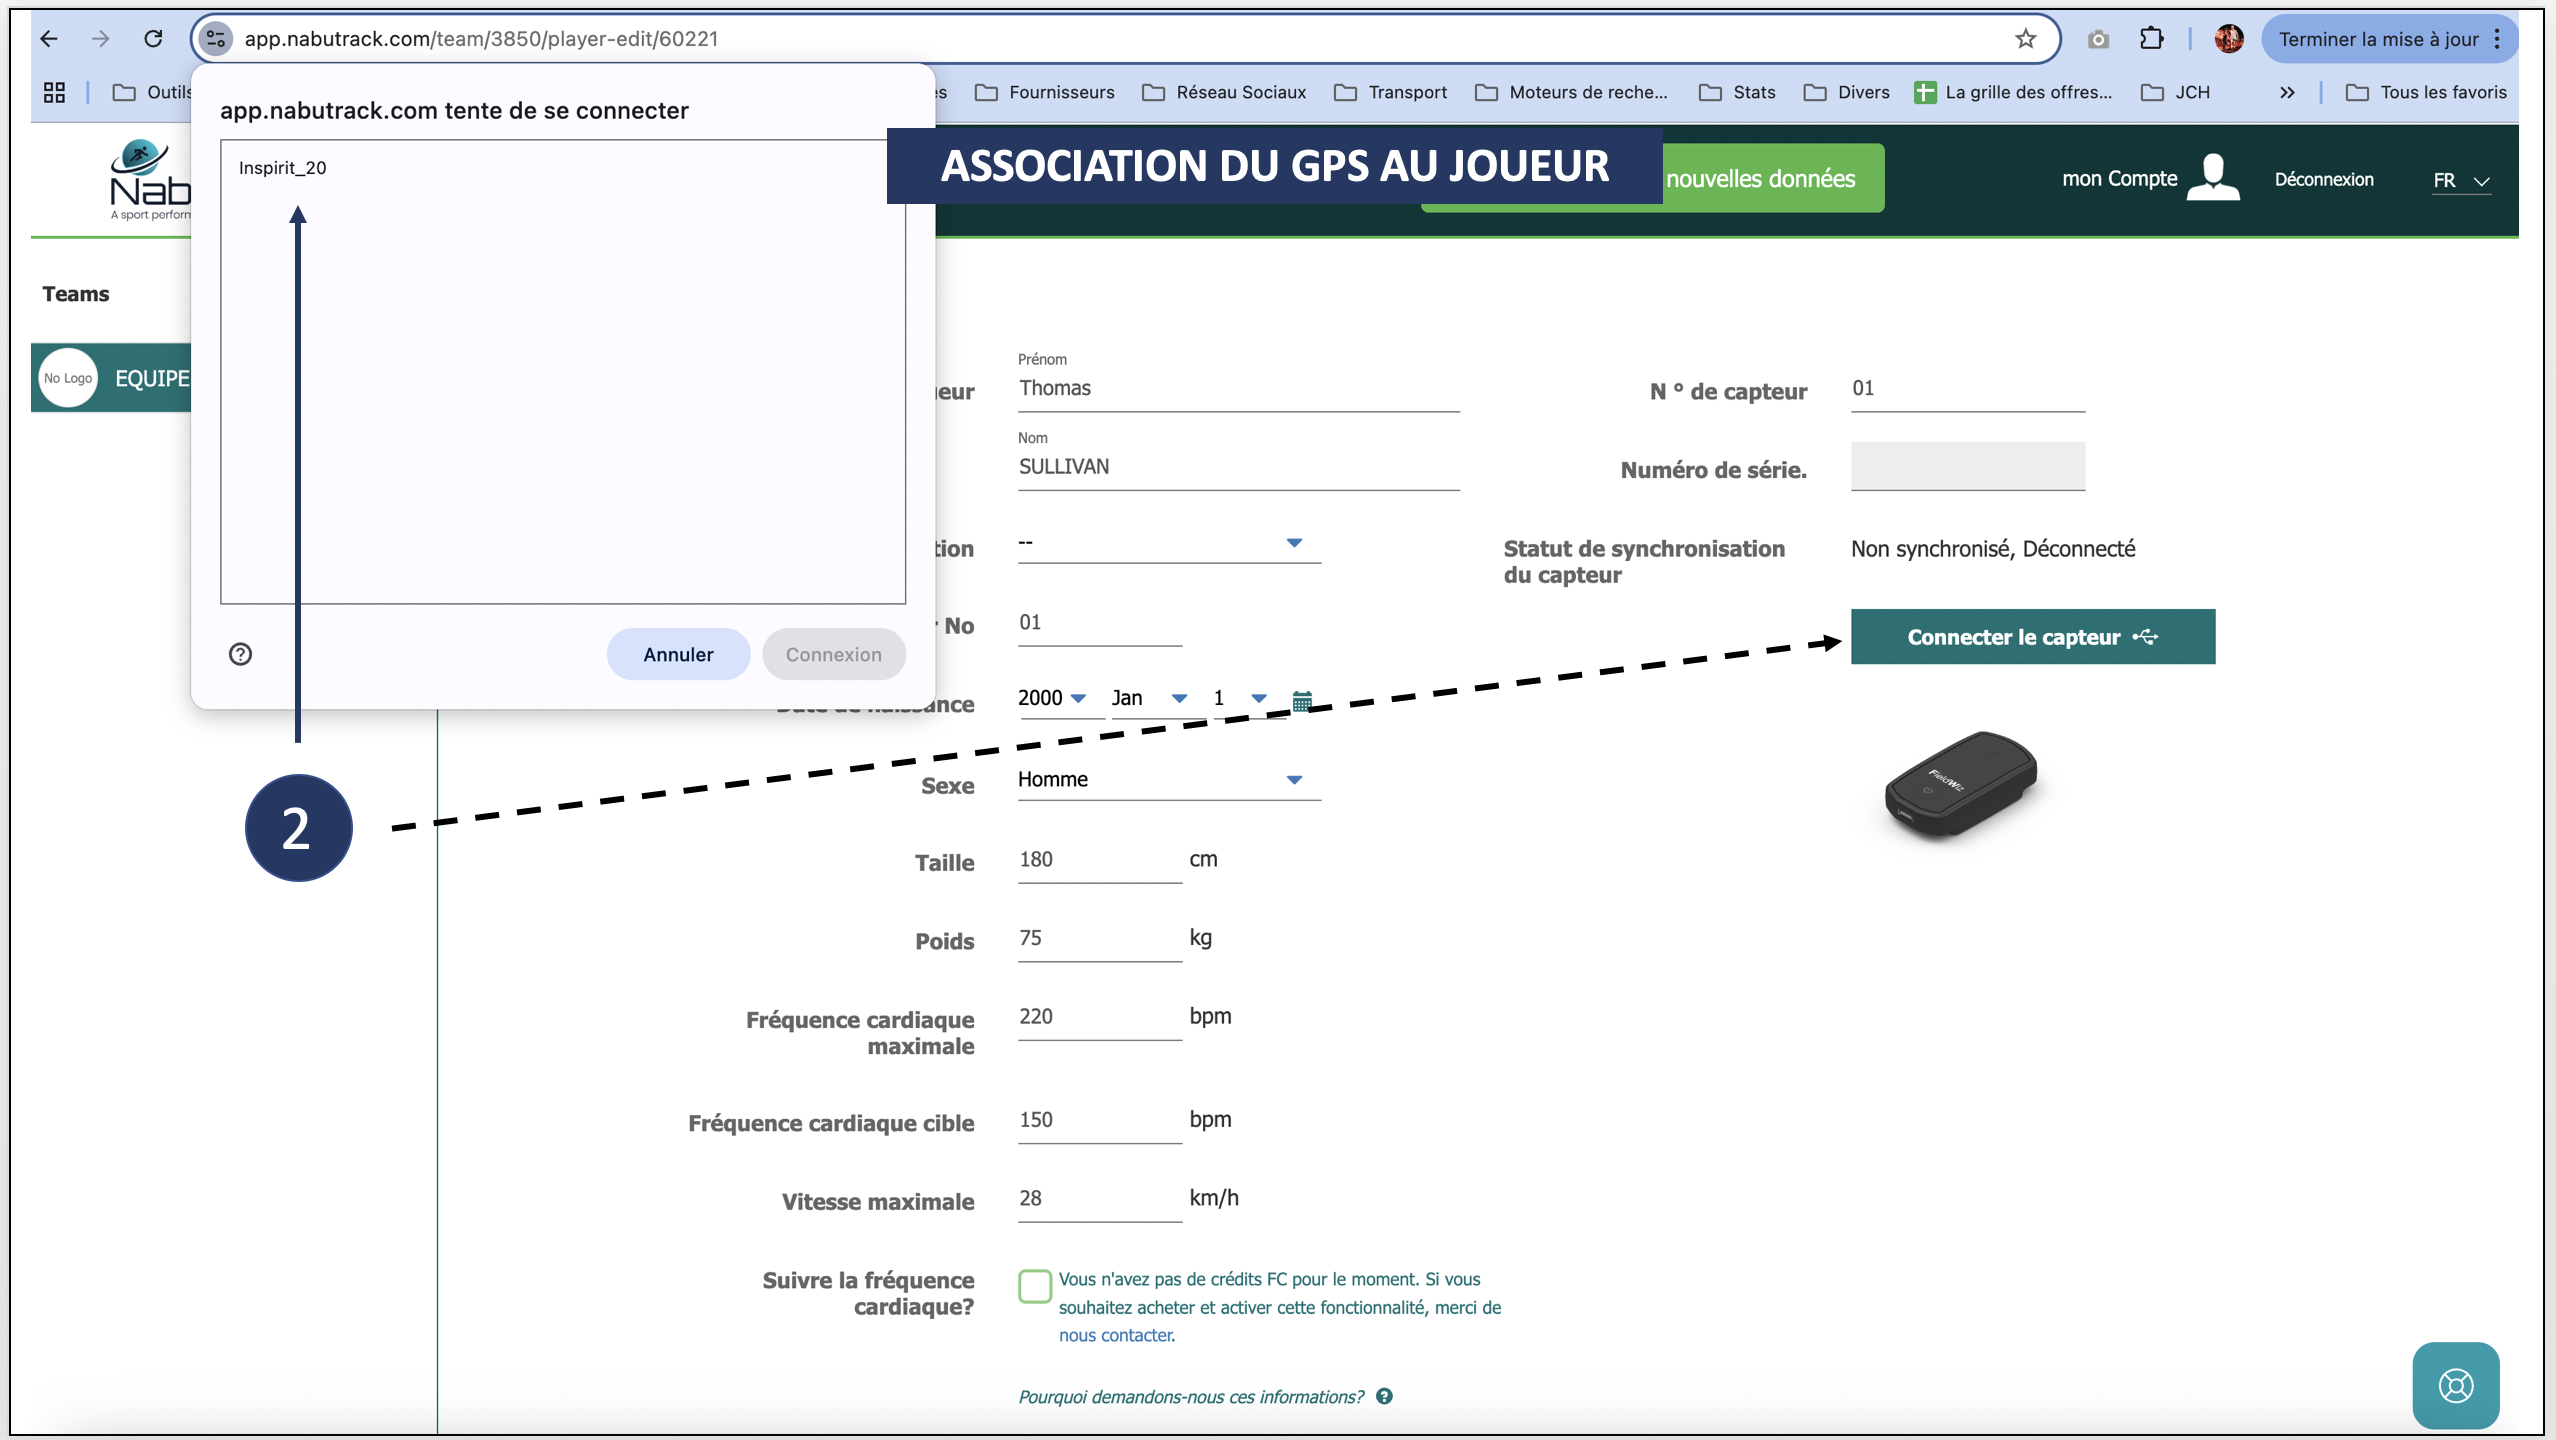Screen dimensions: 2556x1440
Task: Click the site information icon in address bar
Action: [215, 39]
